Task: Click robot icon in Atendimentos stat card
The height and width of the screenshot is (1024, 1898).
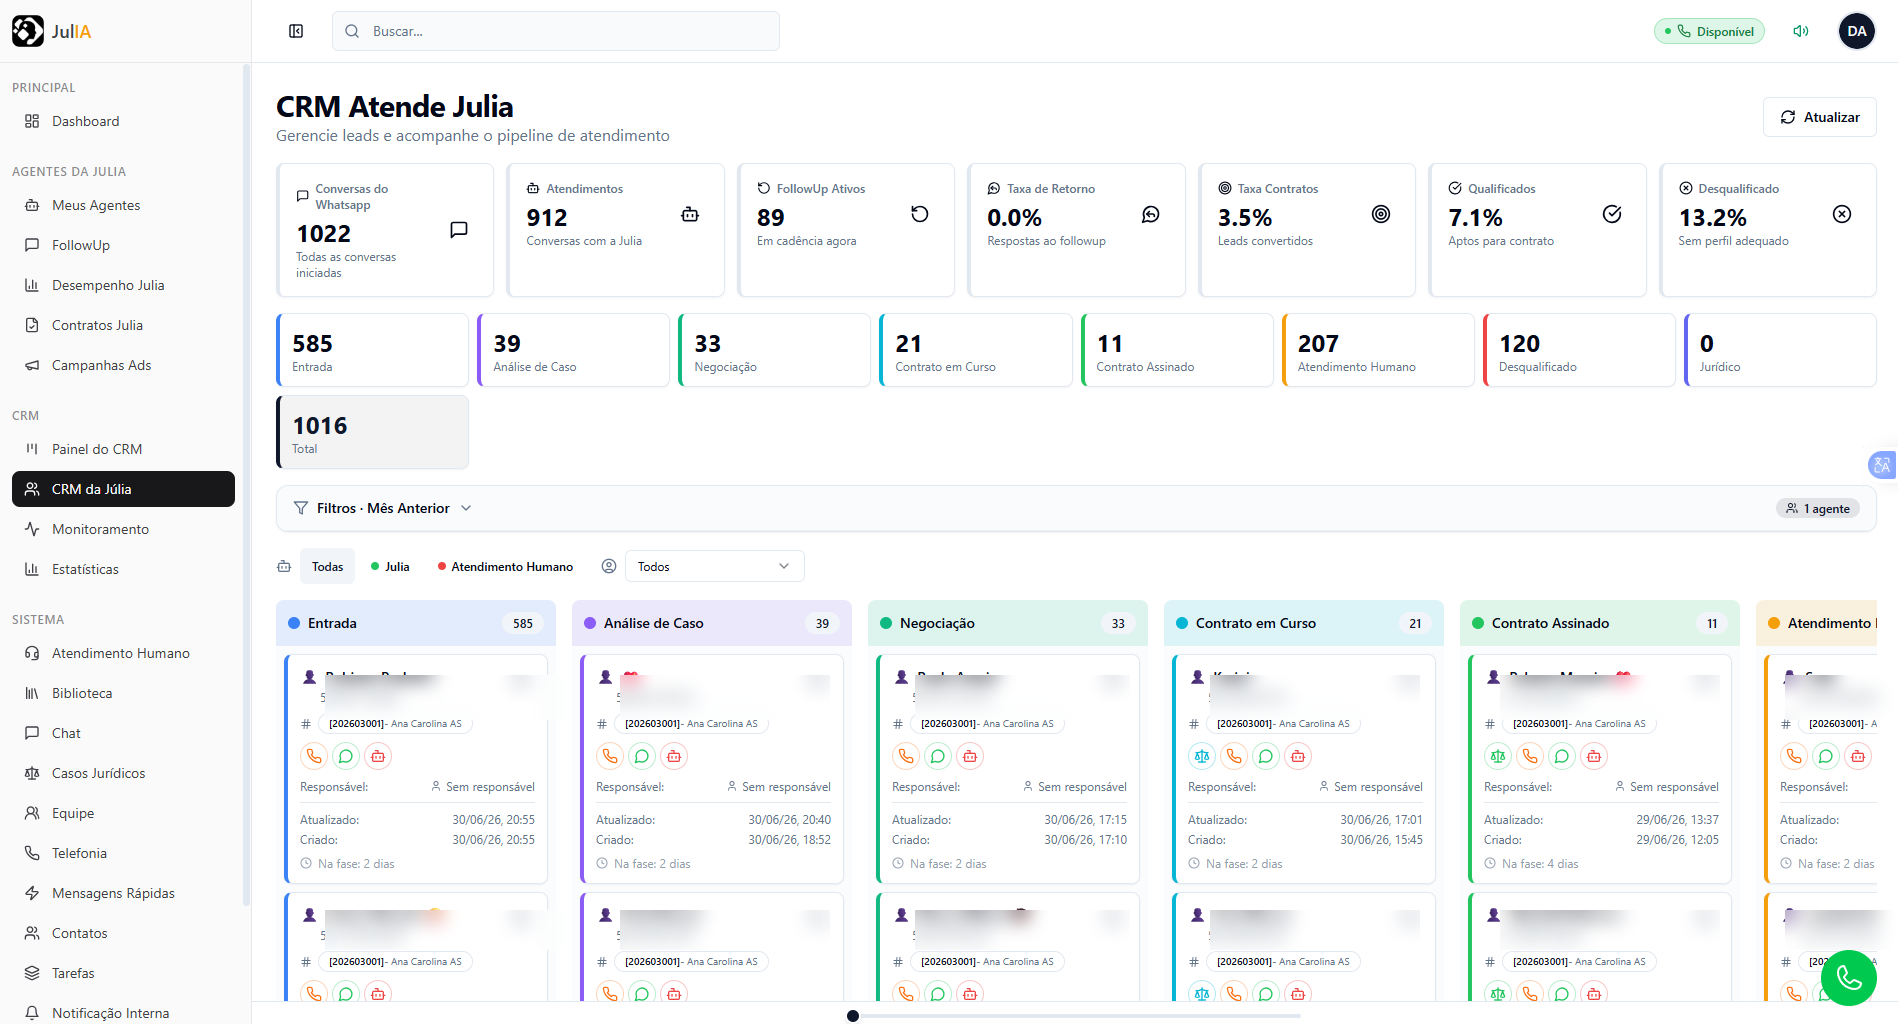Action: click(690, 214)
